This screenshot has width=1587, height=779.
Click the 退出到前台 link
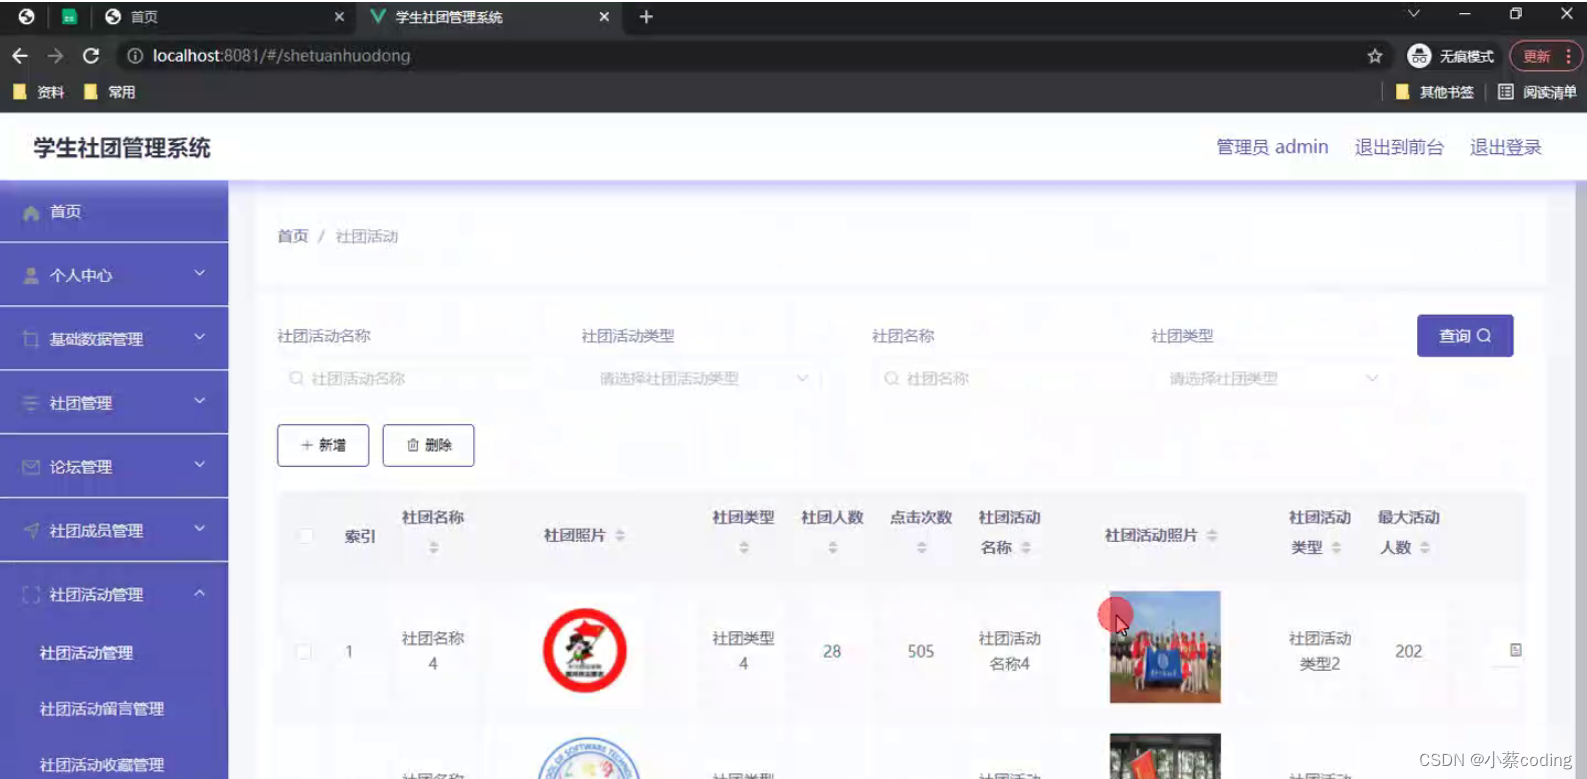[x=1399, y=147]
